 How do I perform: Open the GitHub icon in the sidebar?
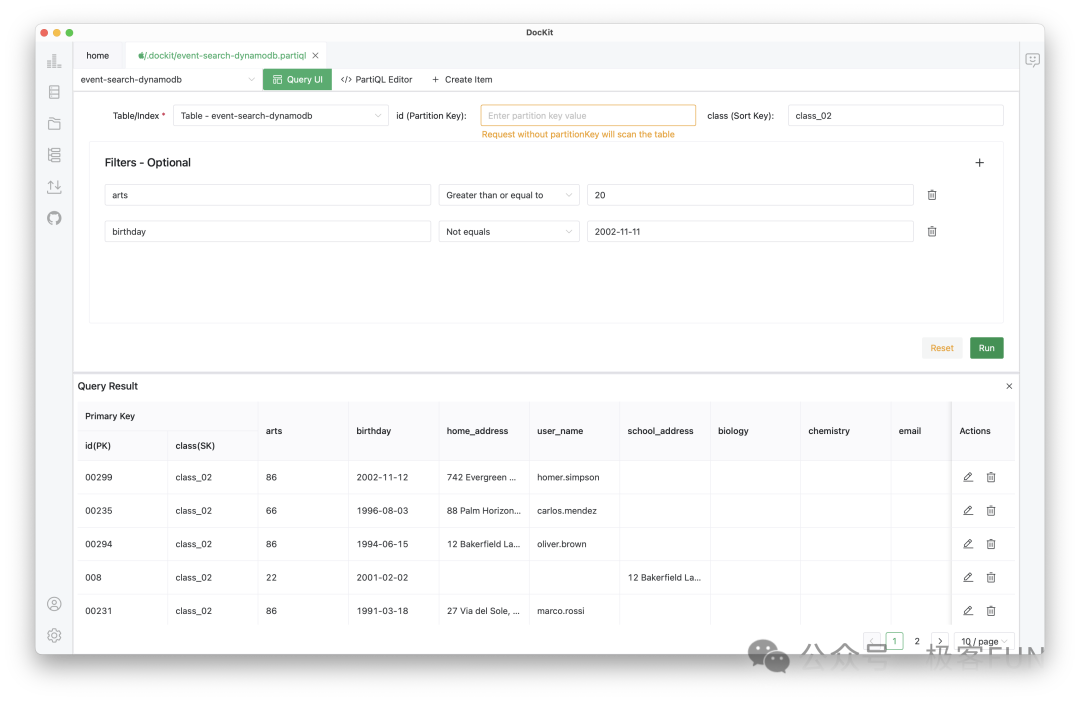54,218
